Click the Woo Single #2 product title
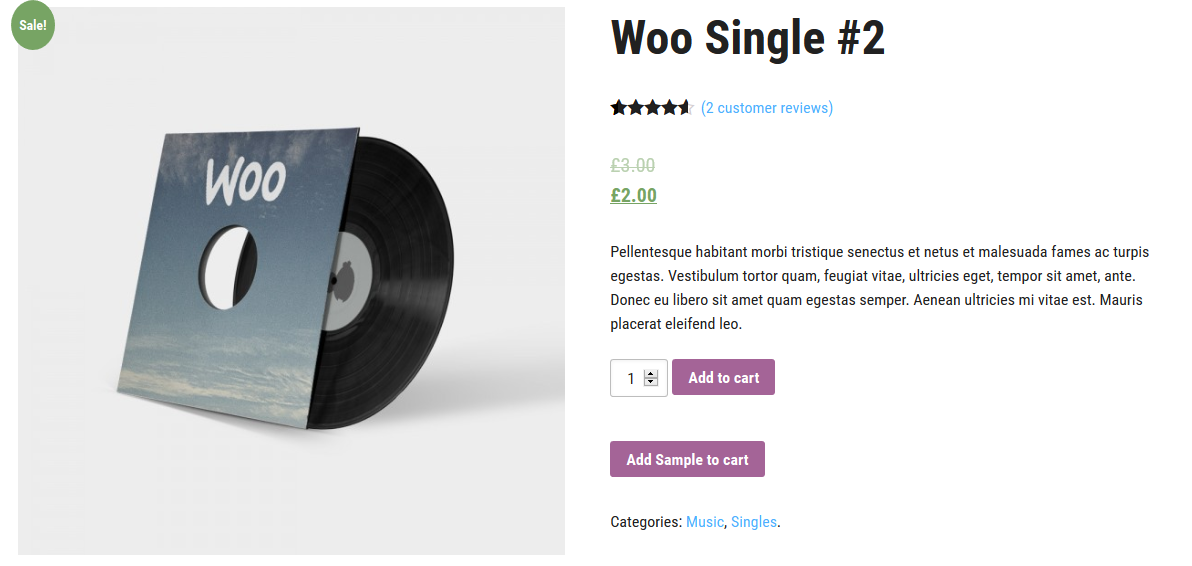This screenshot has height=566, width=1192. [x=748, y=37]
